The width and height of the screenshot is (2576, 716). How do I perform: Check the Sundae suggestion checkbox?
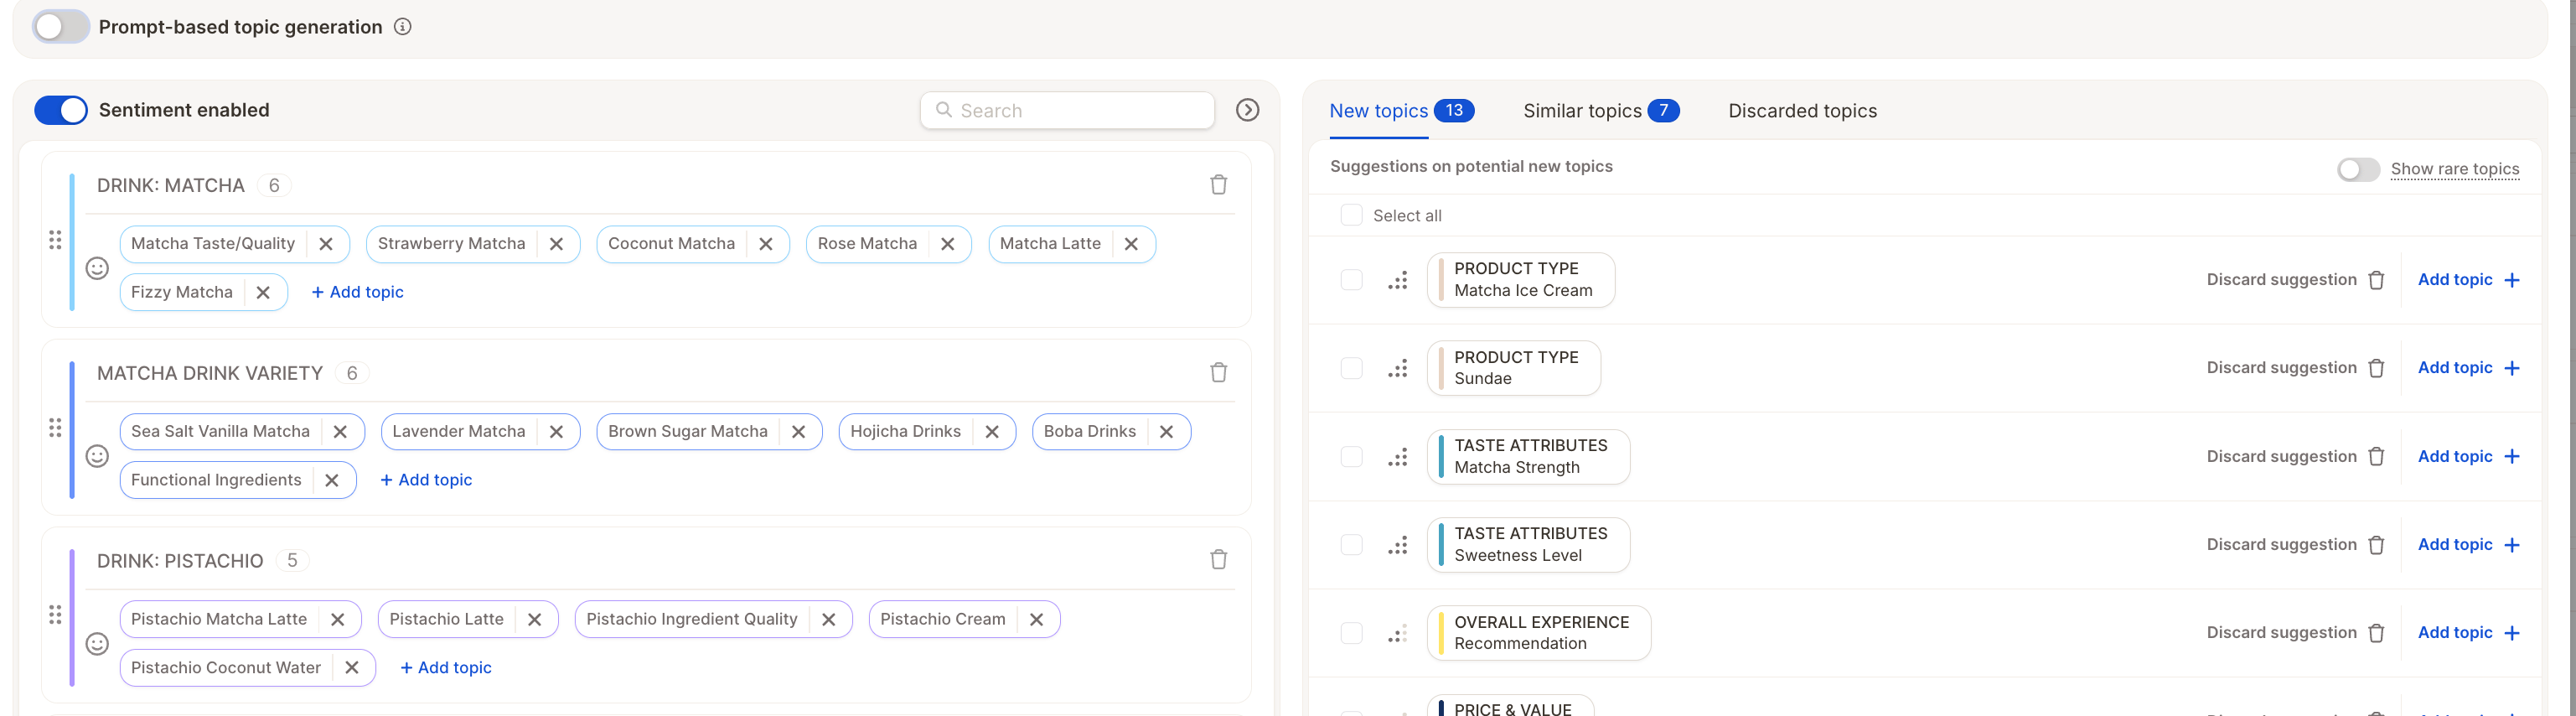point(1351,368)
